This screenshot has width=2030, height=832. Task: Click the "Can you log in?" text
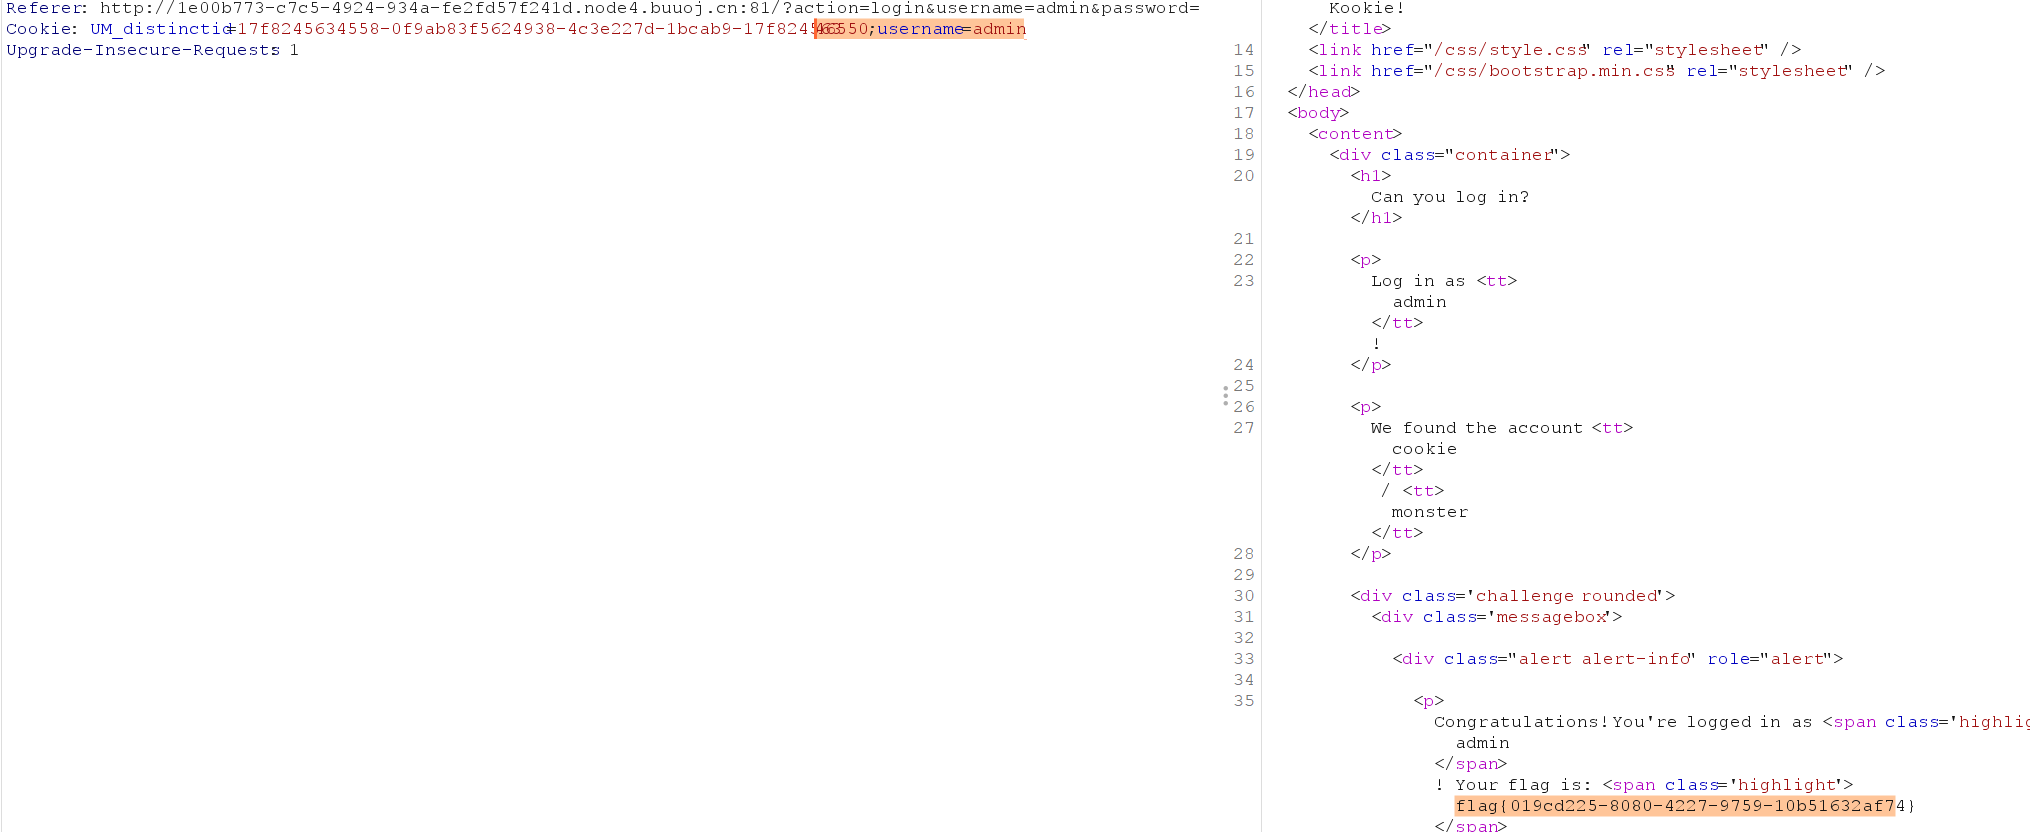tap(1449, 197)
